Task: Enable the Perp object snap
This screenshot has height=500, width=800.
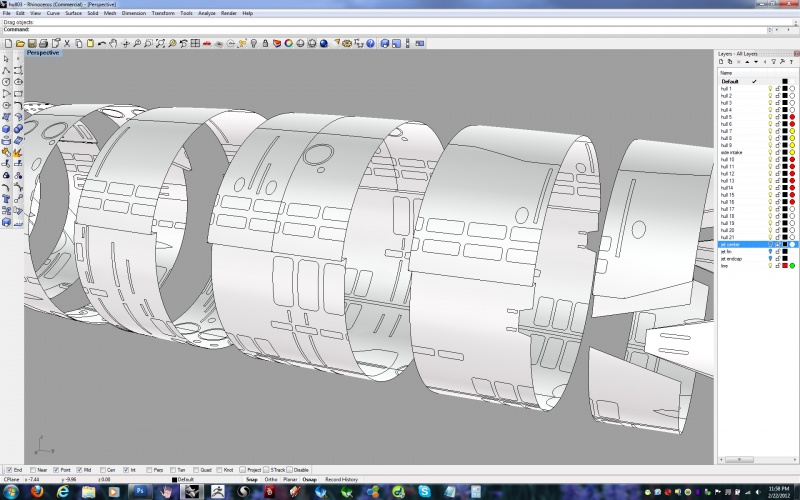Action: (149, 470)
